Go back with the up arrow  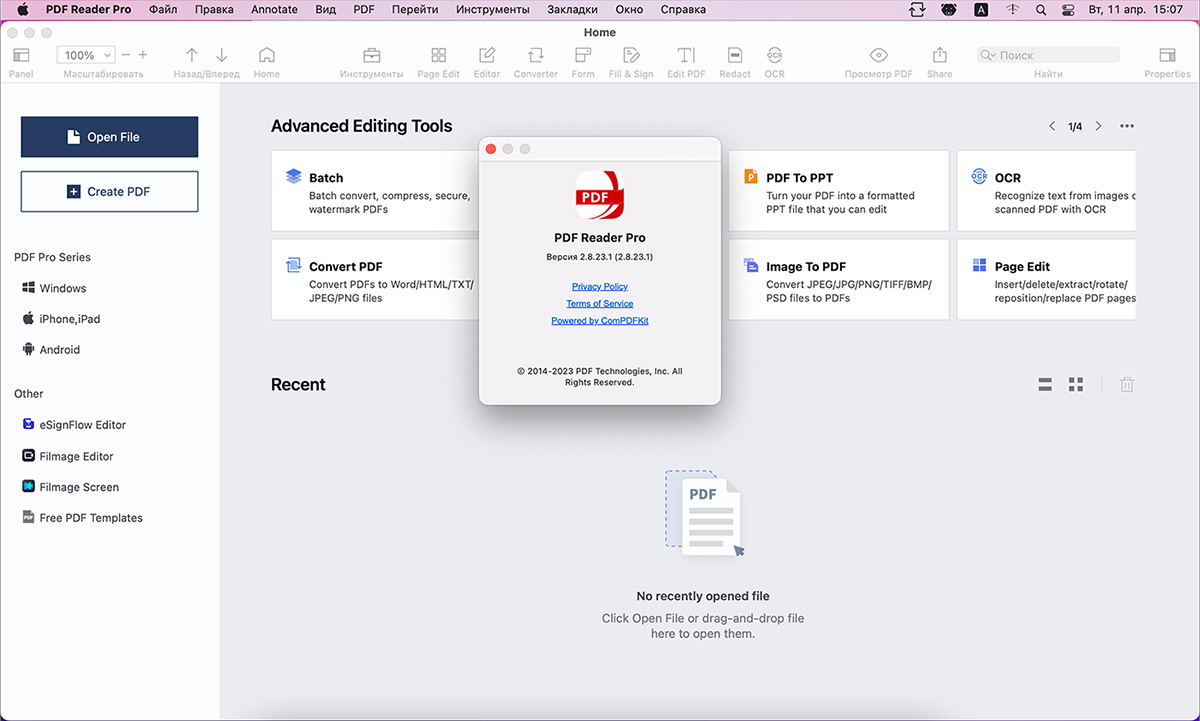(x=192, y=55)
